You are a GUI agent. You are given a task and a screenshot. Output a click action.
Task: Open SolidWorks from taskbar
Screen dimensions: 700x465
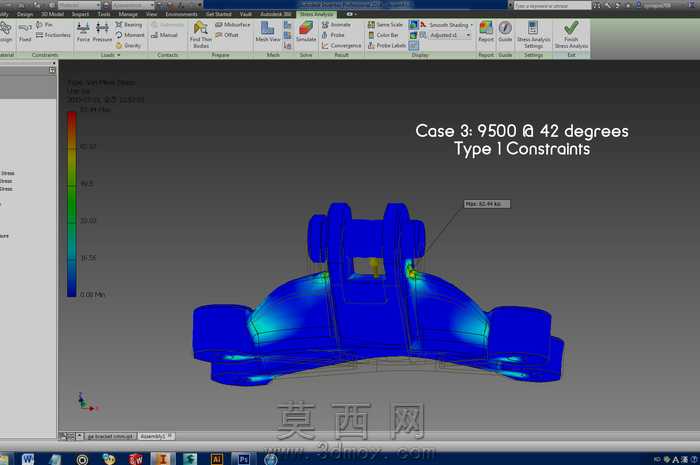click(x=136, y=459)
